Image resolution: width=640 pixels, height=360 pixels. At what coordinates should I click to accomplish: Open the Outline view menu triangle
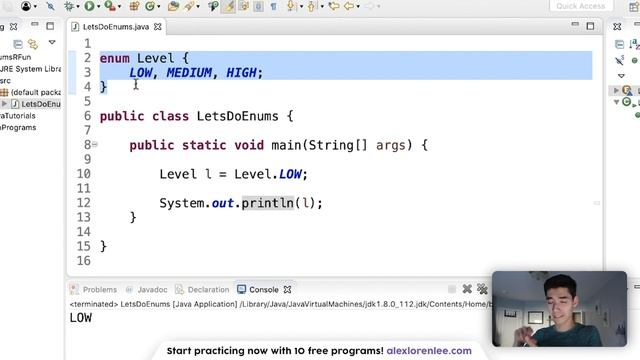tap(621, 76)
